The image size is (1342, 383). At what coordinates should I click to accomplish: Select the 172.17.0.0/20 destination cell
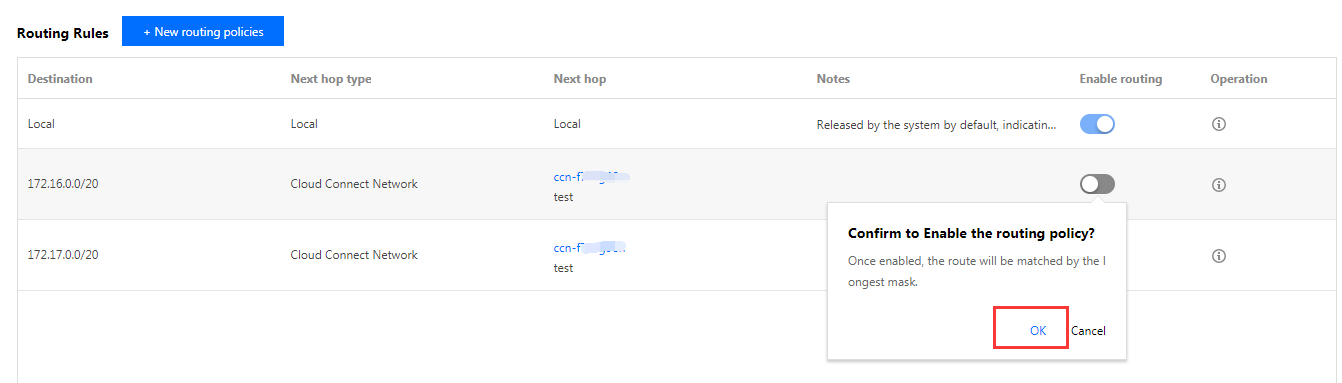coord(63,255)
